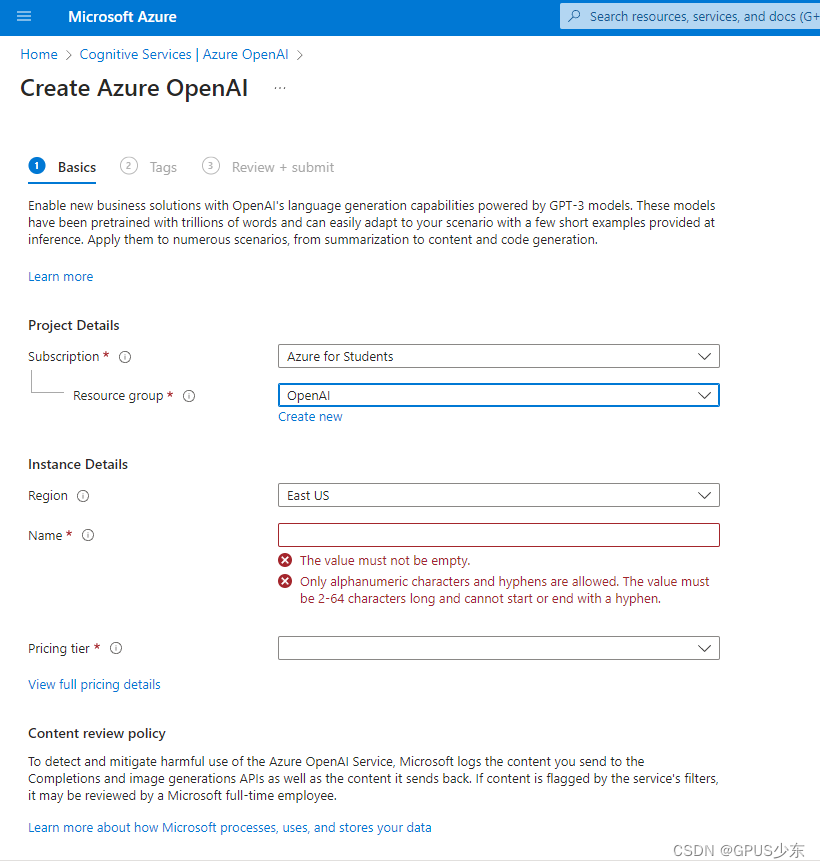Open the Region dropdown showing East US
This screenshot has width=820, height=868.
(498, 495)
